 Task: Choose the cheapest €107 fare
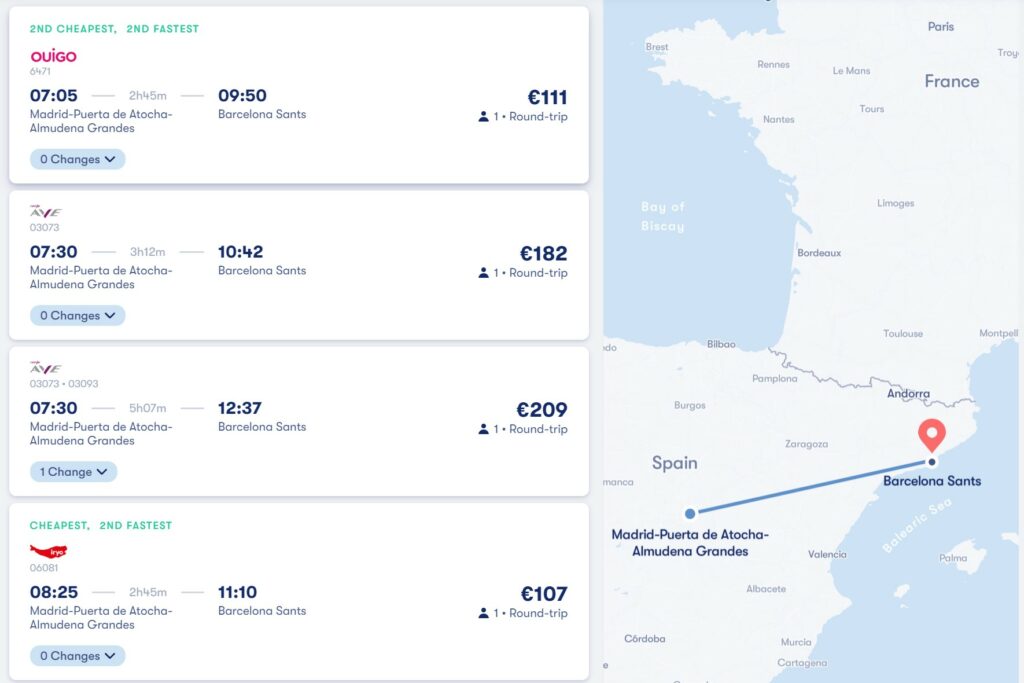(543, 594)
